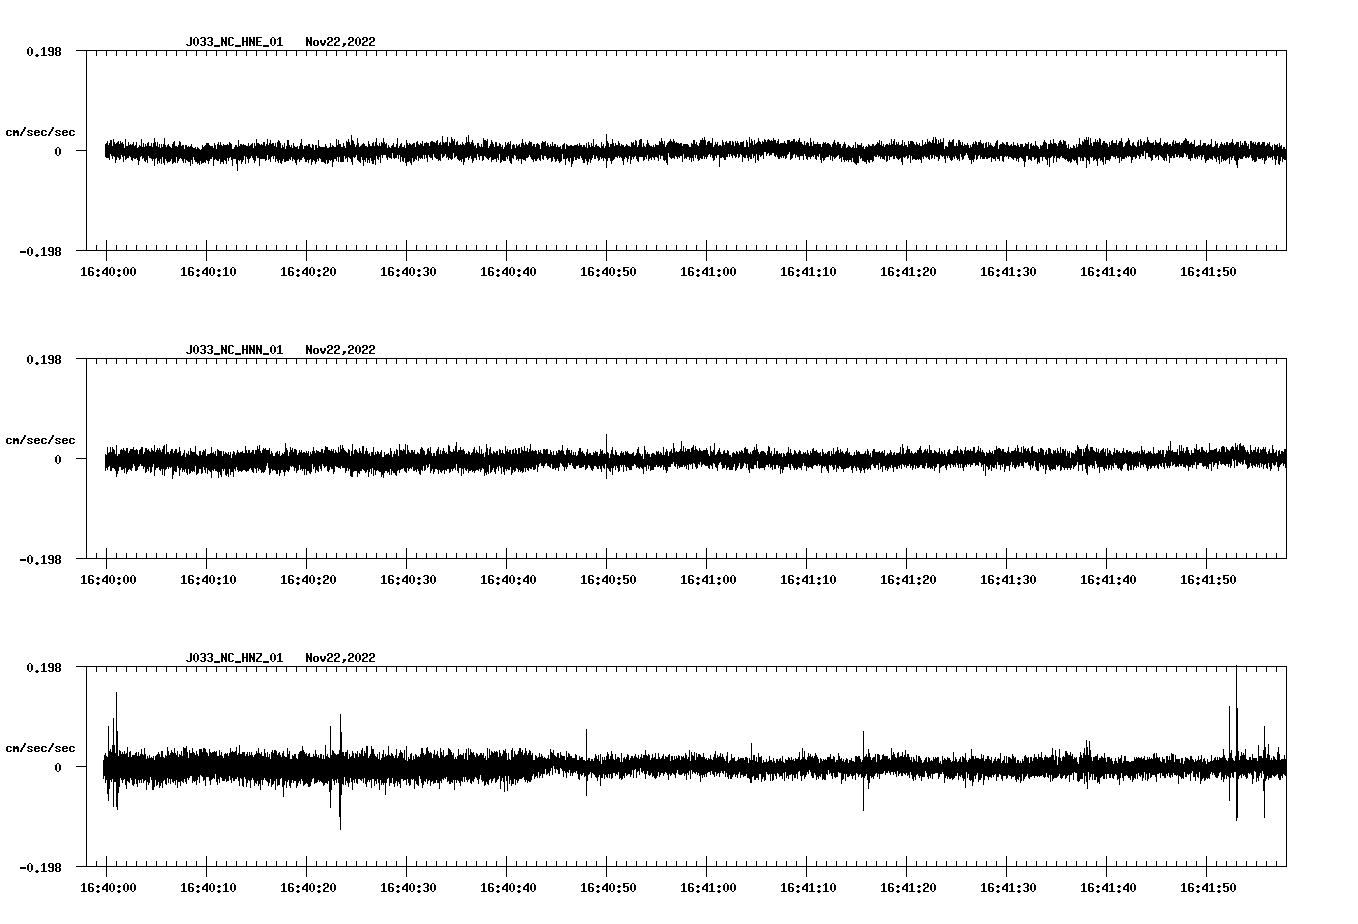Viewport: 1358px width, 924px height.
Task: Click the 16:40:30 time label on HNZ plot
Action: click(x=408, y=888)
